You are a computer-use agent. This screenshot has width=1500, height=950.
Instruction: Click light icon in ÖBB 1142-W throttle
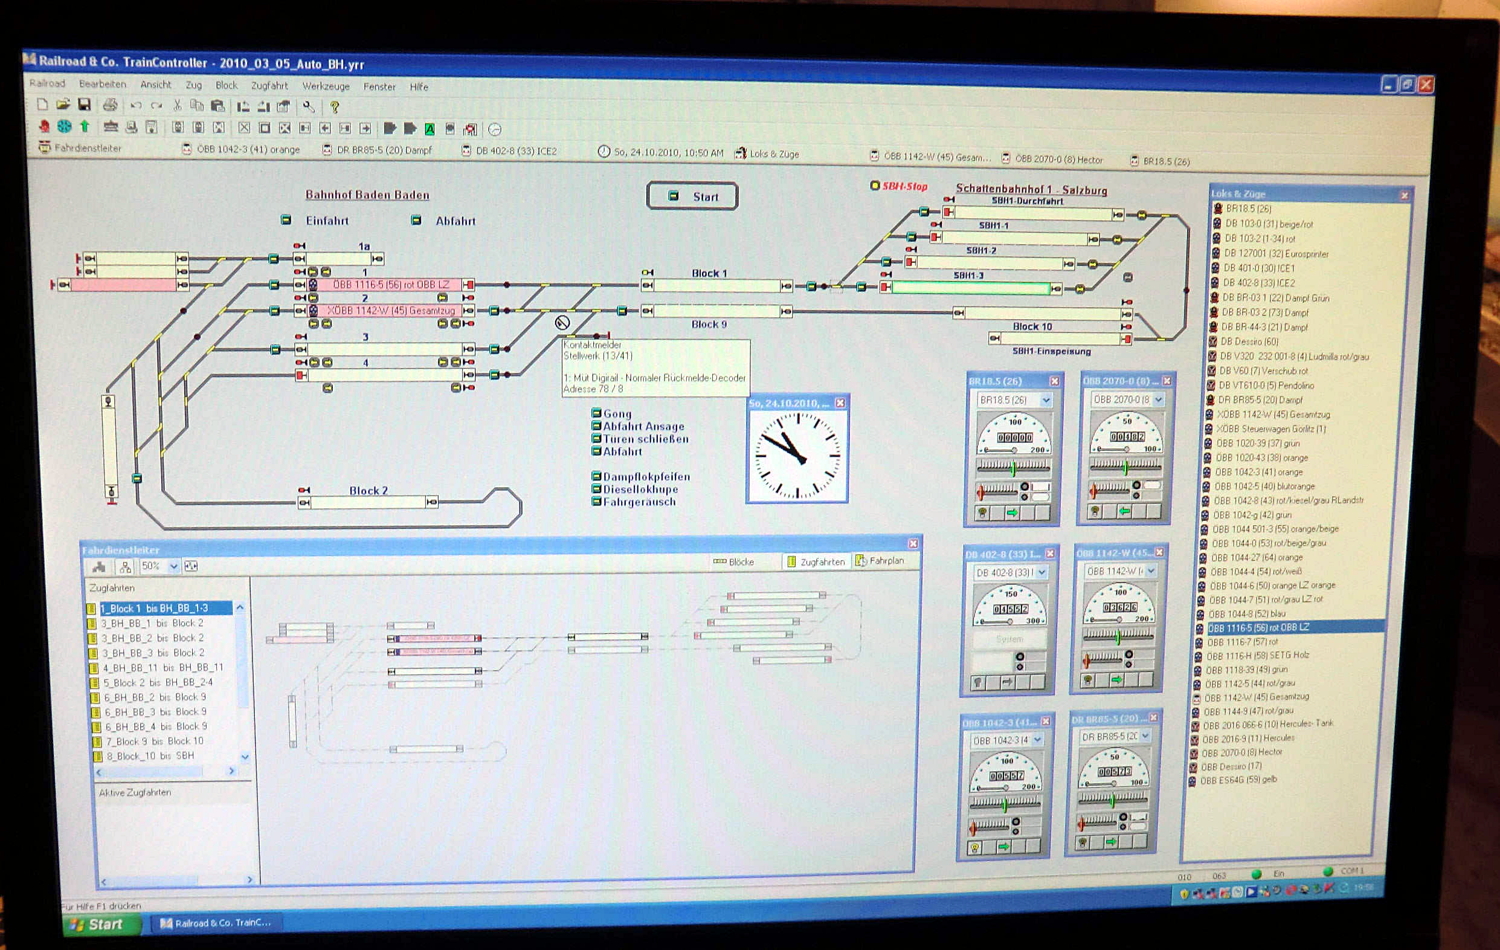[x=1089, y=680]
